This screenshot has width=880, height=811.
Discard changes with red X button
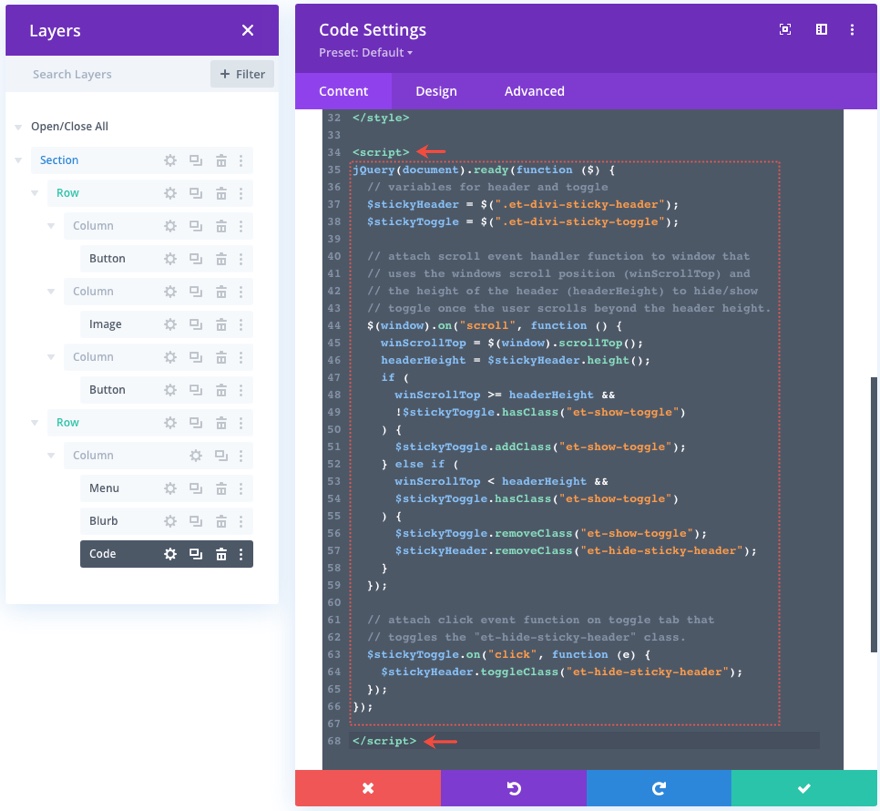(368, 788)
